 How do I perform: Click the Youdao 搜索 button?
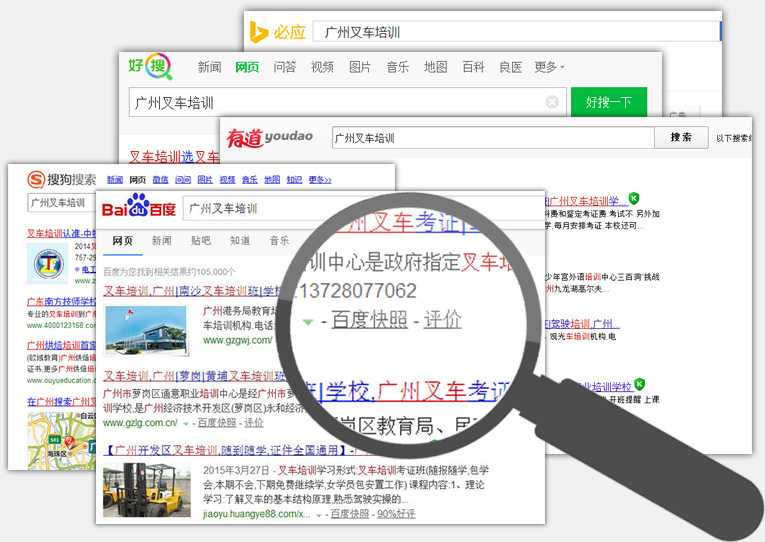tap(681, 137)
